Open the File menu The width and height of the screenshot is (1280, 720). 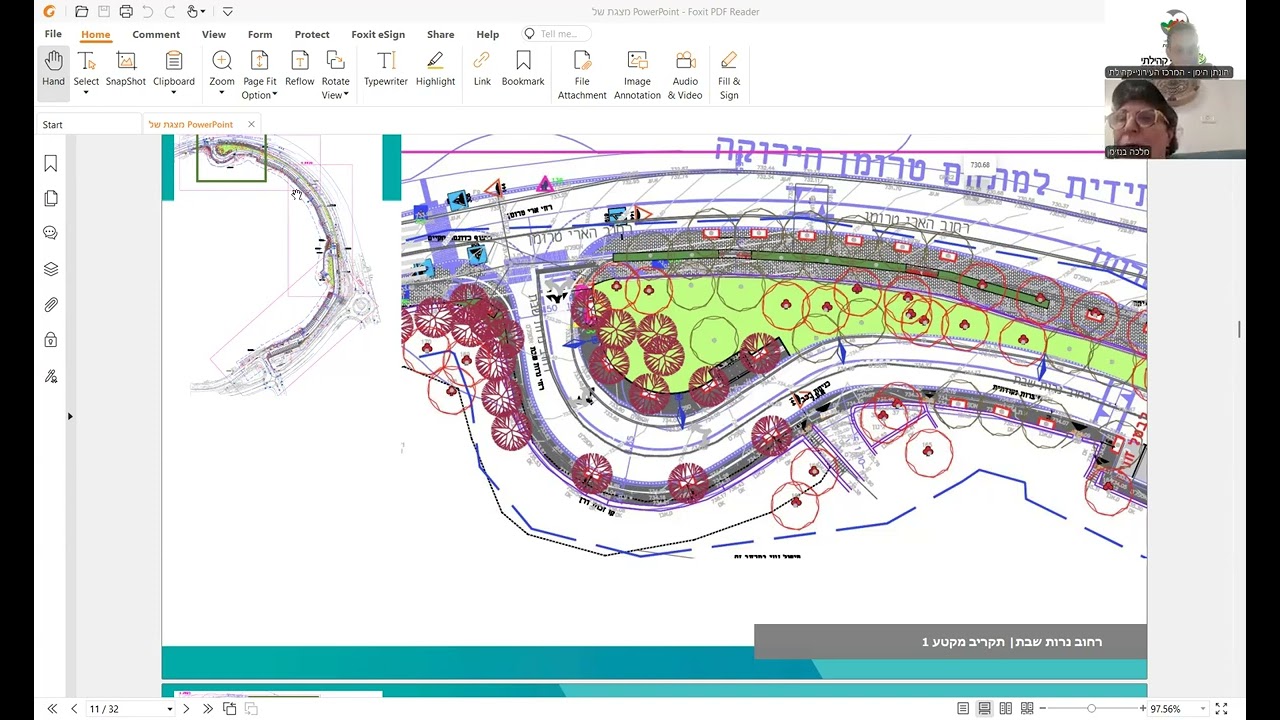coord(53,34)
